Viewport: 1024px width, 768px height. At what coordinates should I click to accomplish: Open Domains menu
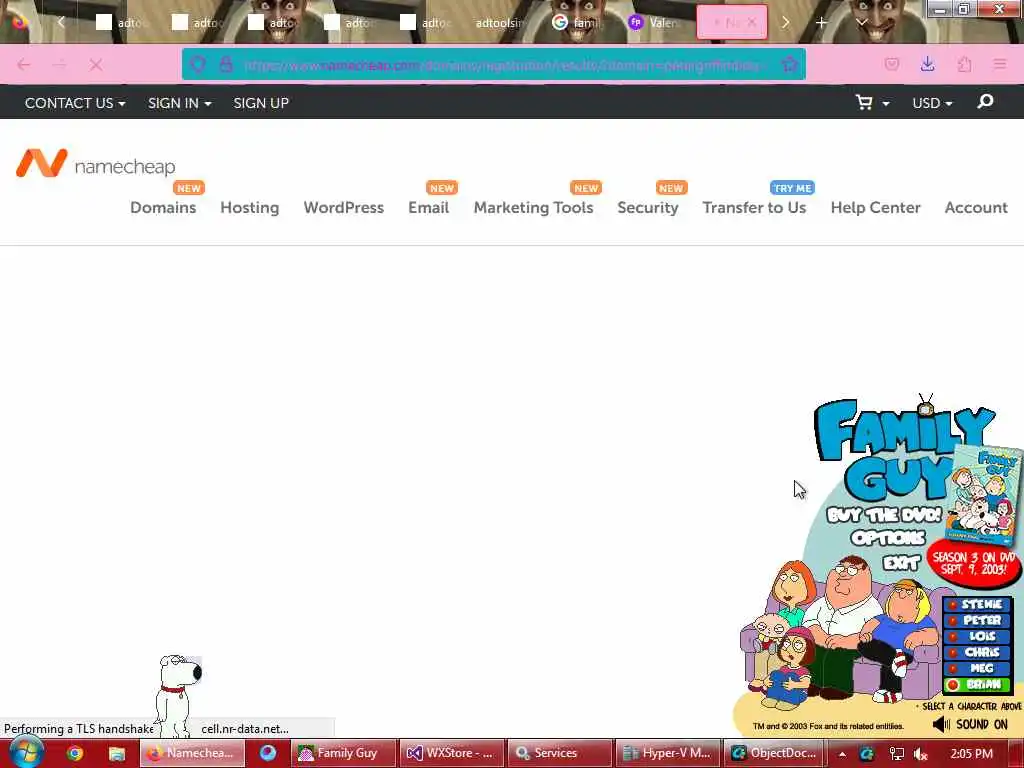tap(163, 207)
